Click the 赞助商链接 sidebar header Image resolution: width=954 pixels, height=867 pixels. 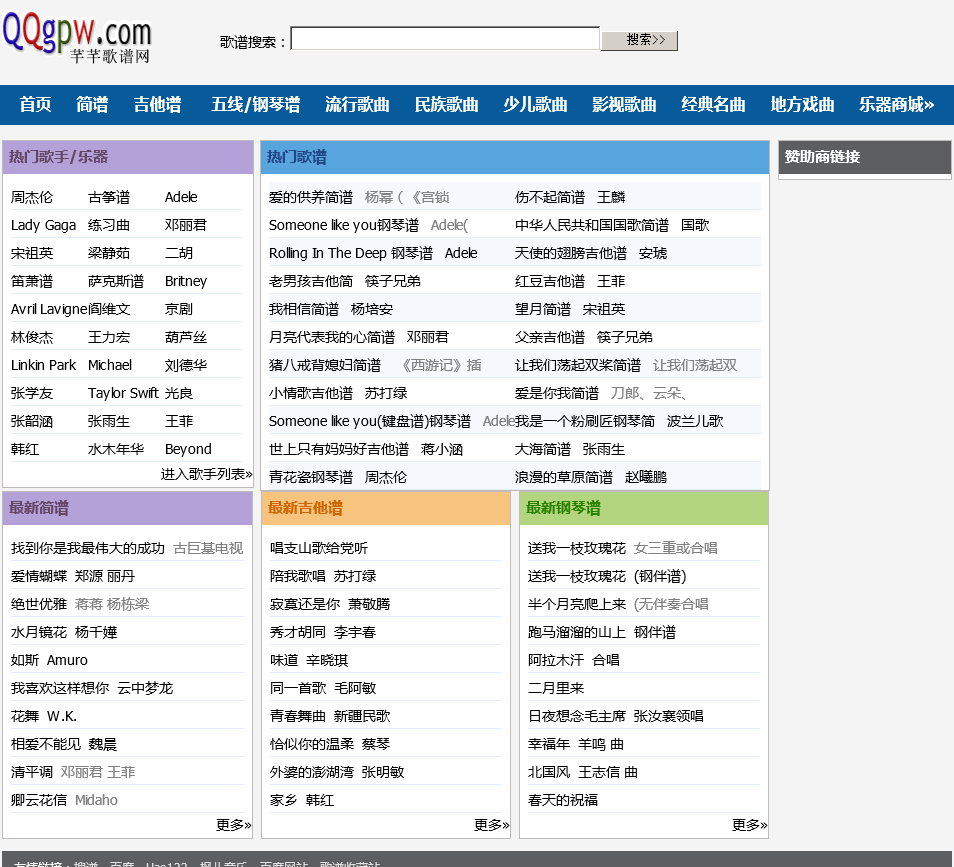[x=865, y=157]
